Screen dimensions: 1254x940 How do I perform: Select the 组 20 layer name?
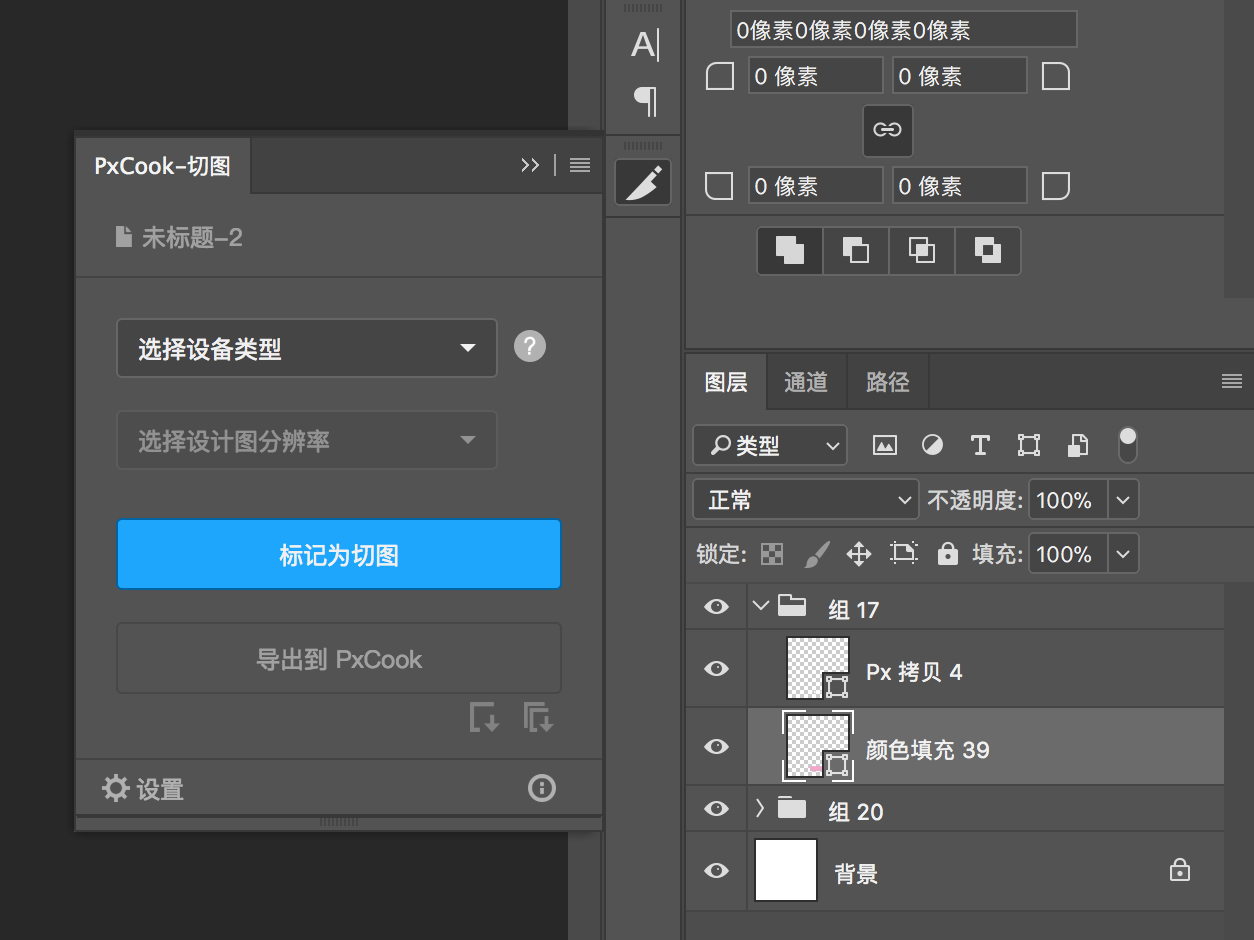(x=856, y=811)
